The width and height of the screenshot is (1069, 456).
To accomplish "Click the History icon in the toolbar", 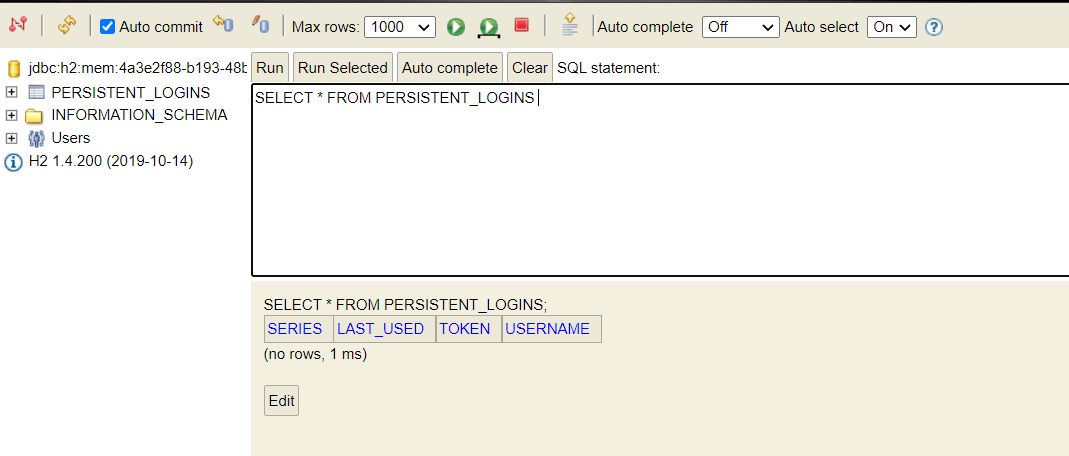I will (569, 25).
